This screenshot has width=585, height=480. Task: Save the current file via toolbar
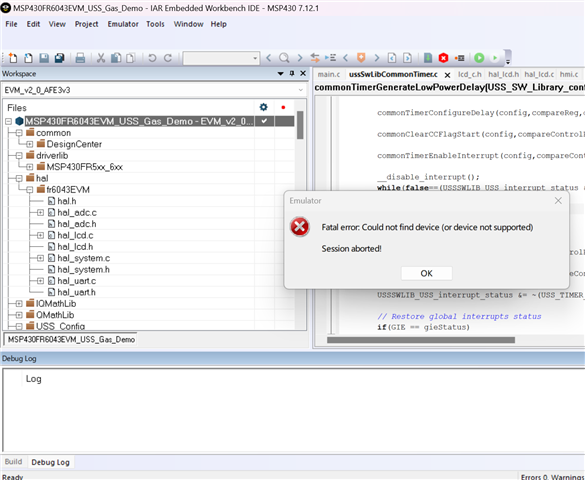tap(44, 58)
